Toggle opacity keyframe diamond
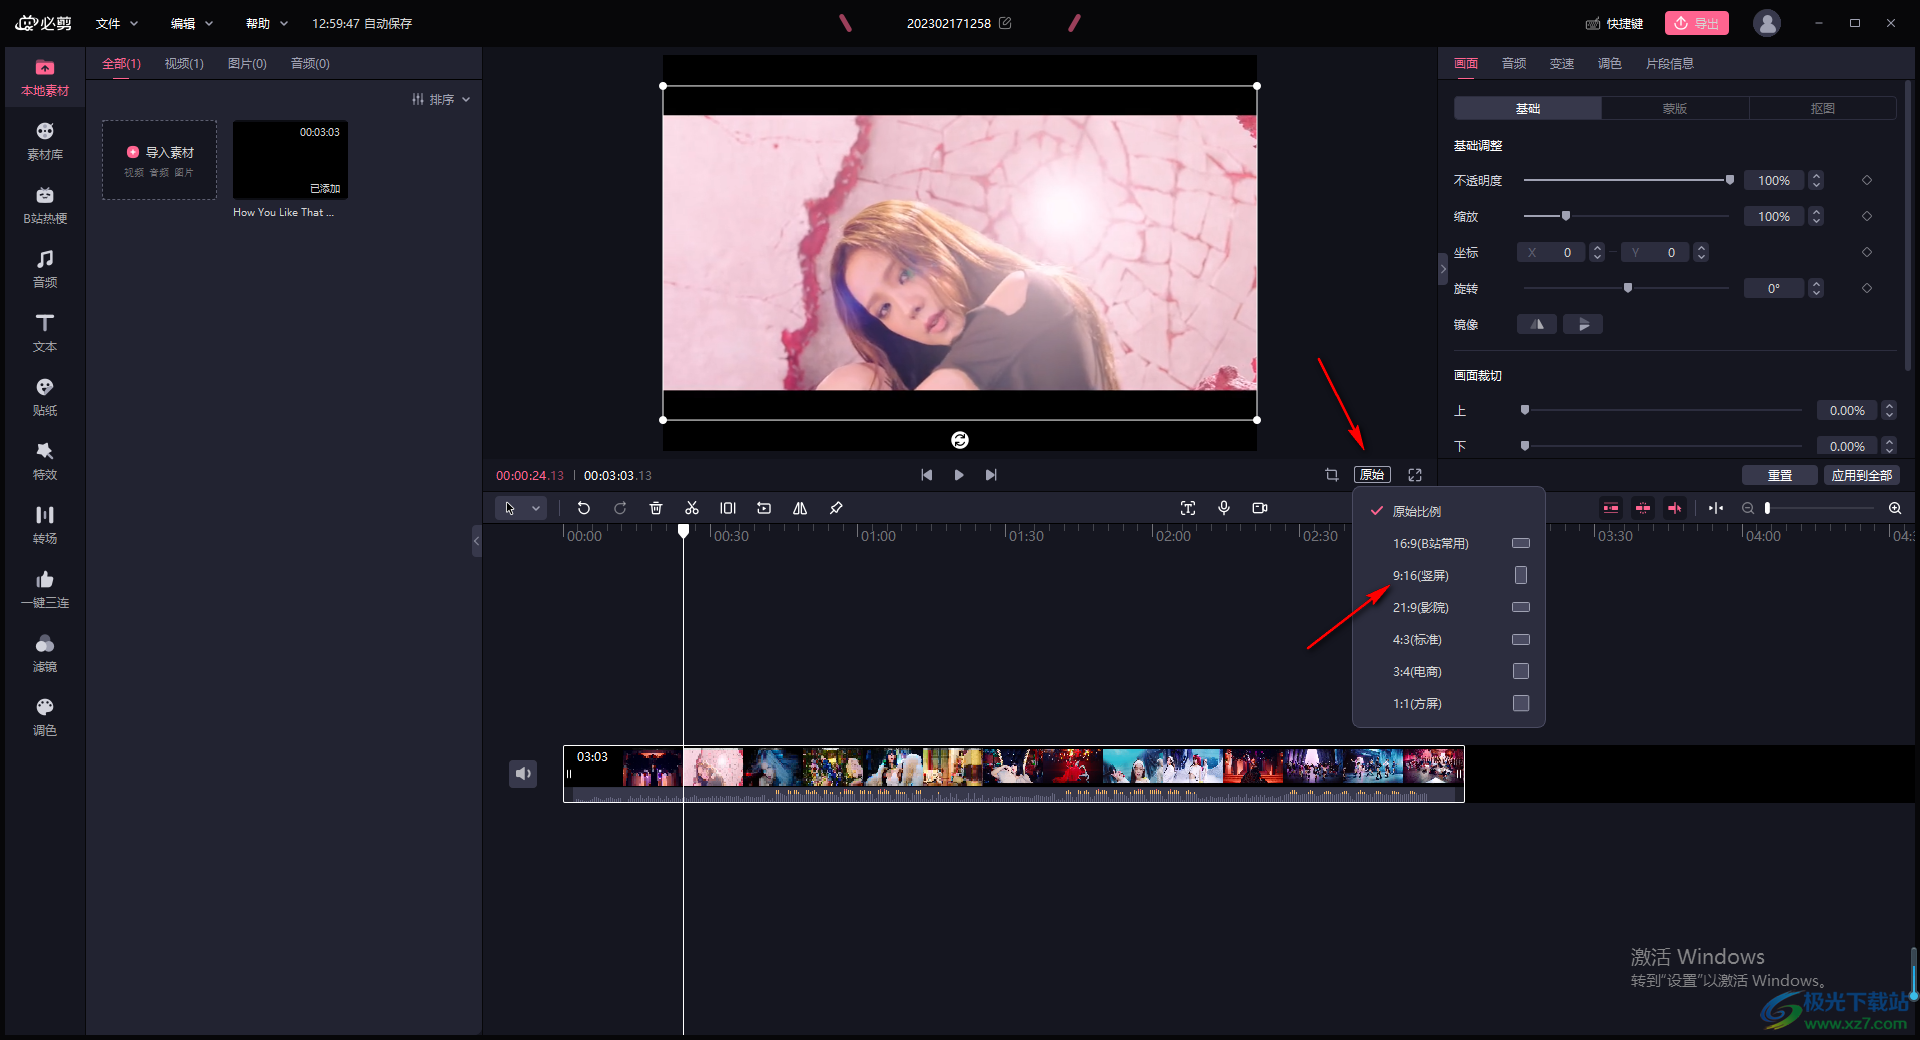The width and height of the screenshot is (1920, 1040). click(1866, 180)
